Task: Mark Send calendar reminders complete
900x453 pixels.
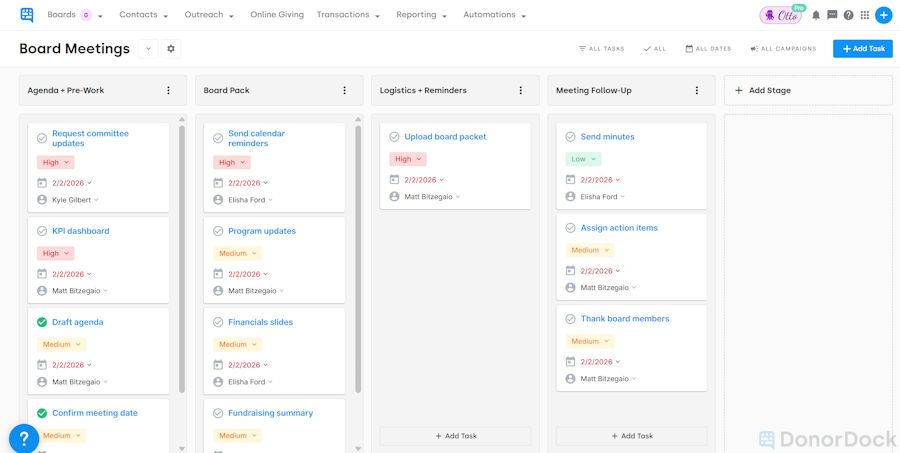Action: [x=218, y=138]
